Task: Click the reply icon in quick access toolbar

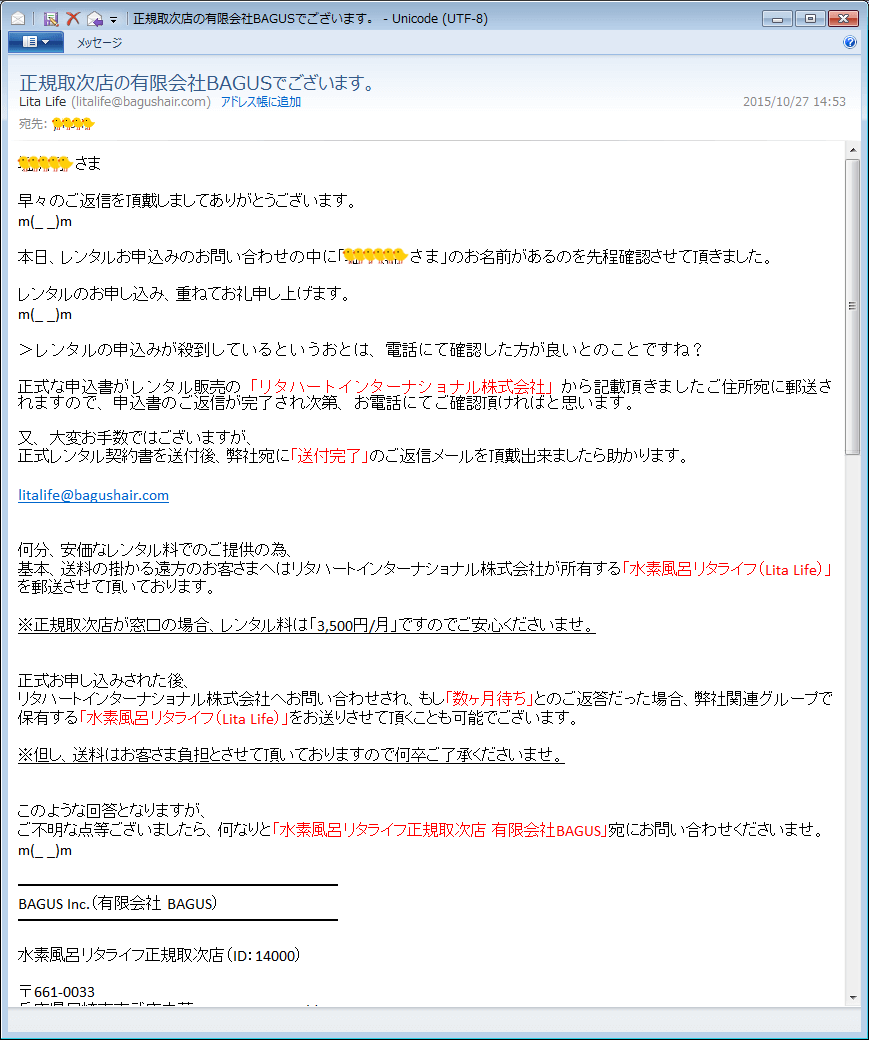Action: [x=95, y=19]
